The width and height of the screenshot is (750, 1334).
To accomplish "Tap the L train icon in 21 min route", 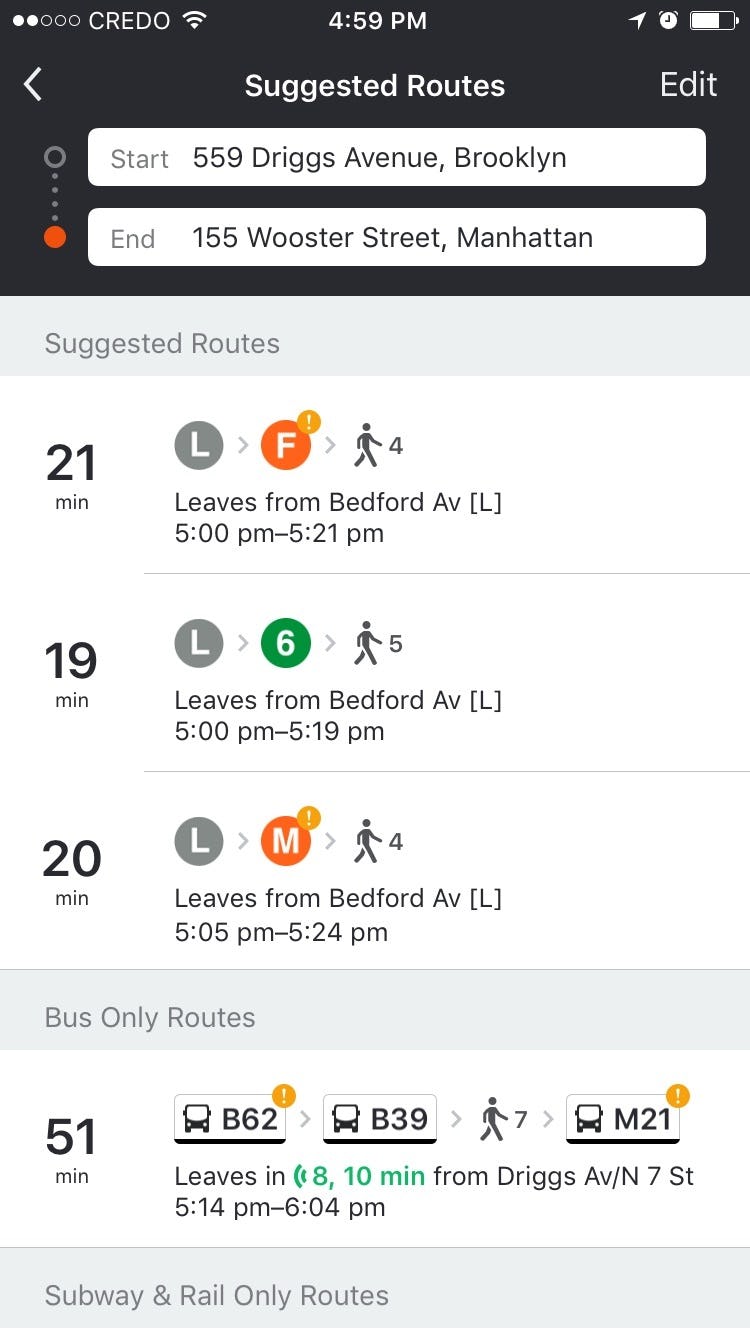I will (x=200, y=445).
